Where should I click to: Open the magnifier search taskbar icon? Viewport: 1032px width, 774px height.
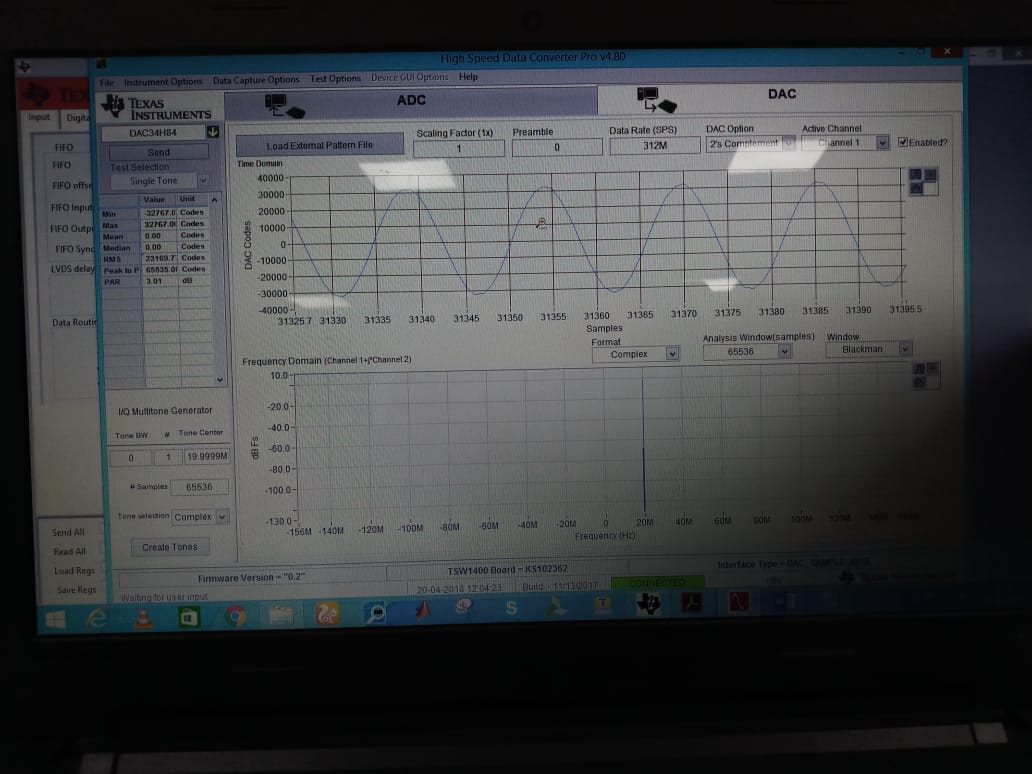pos(376,613)
